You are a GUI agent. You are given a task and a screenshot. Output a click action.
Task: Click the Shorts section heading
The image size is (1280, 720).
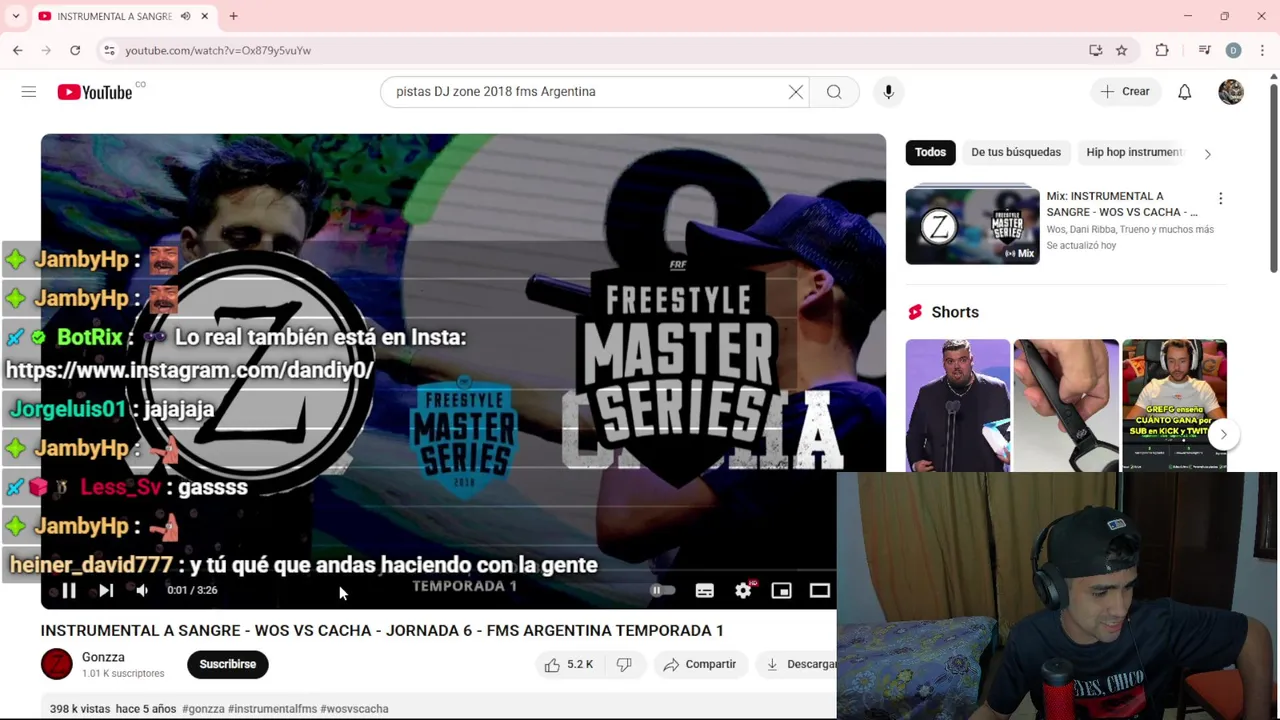955,312
